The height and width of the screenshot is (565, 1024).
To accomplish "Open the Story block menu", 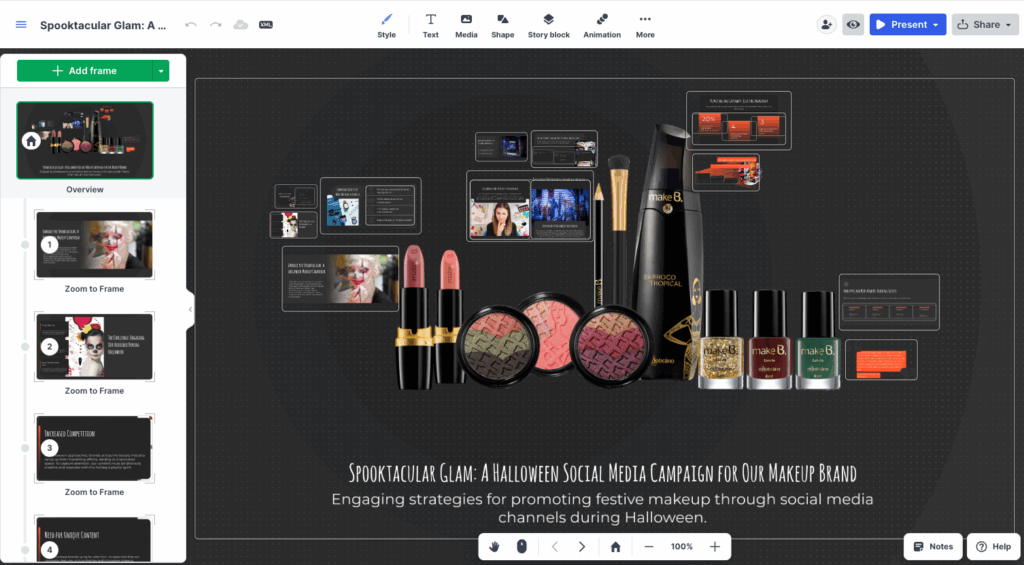I will pos(548,25).
